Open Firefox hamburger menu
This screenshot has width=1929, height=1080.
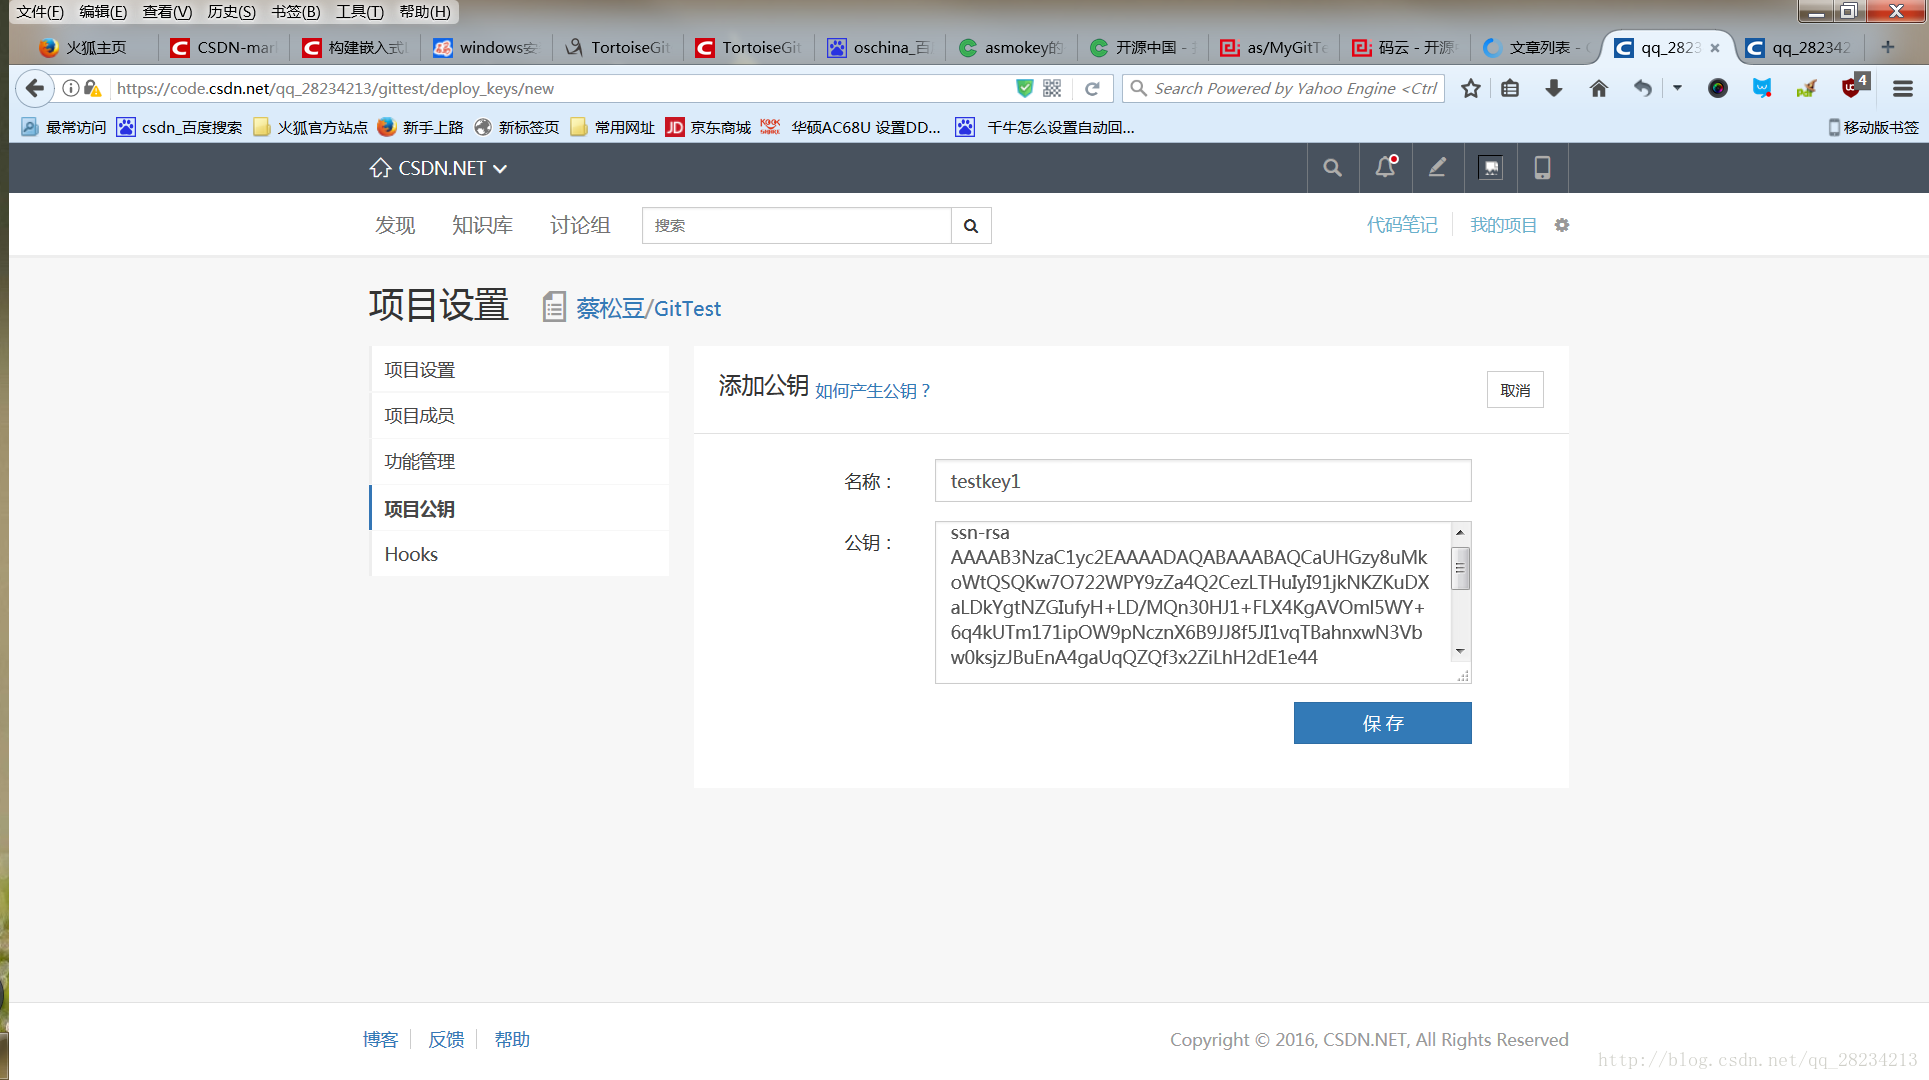point(1902,88)
